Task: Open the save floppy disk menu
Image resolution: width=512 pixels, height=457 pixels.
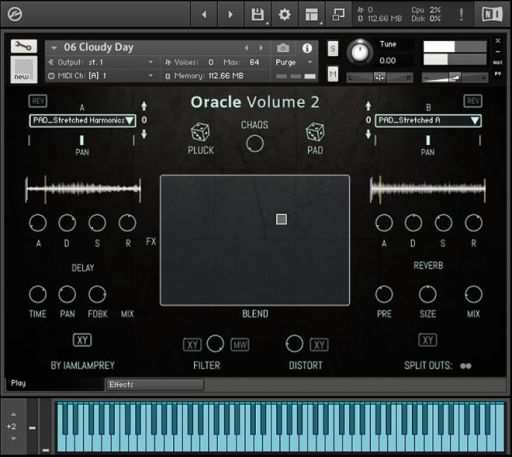Action: tap(258, 14)
